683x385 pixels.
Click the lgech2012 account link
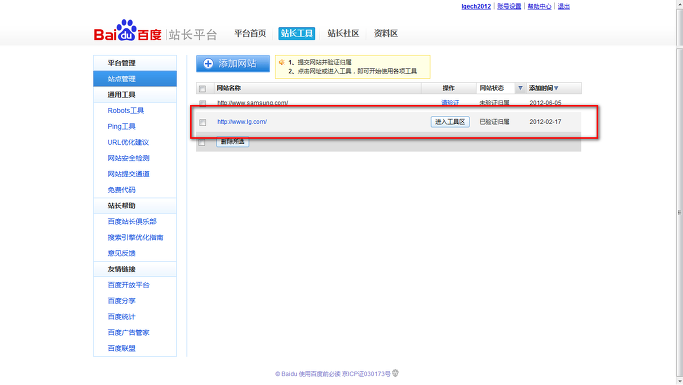pos(476,7)
